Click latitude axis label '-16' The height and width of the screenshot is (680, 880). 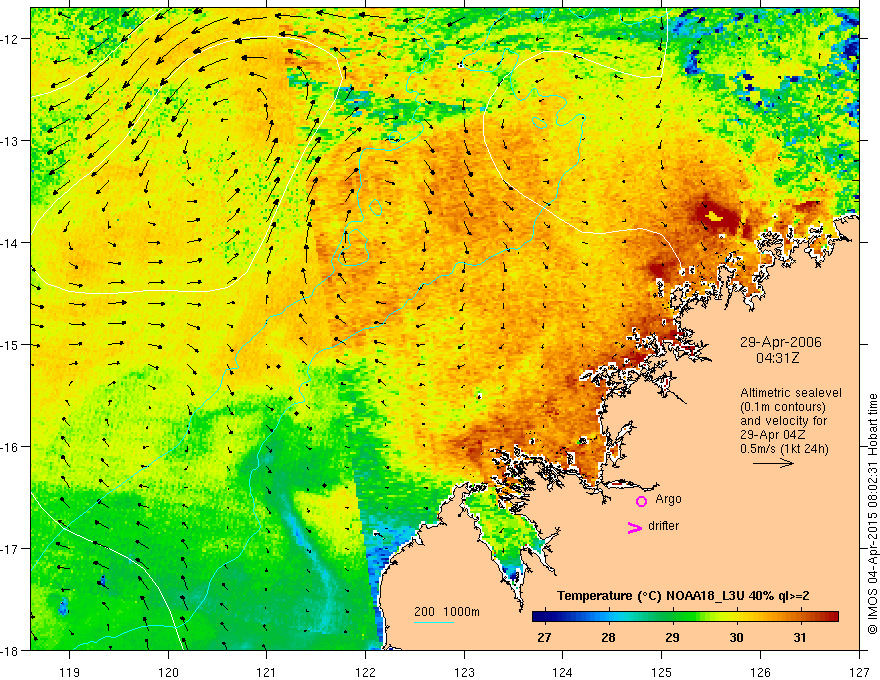(10, 447)
